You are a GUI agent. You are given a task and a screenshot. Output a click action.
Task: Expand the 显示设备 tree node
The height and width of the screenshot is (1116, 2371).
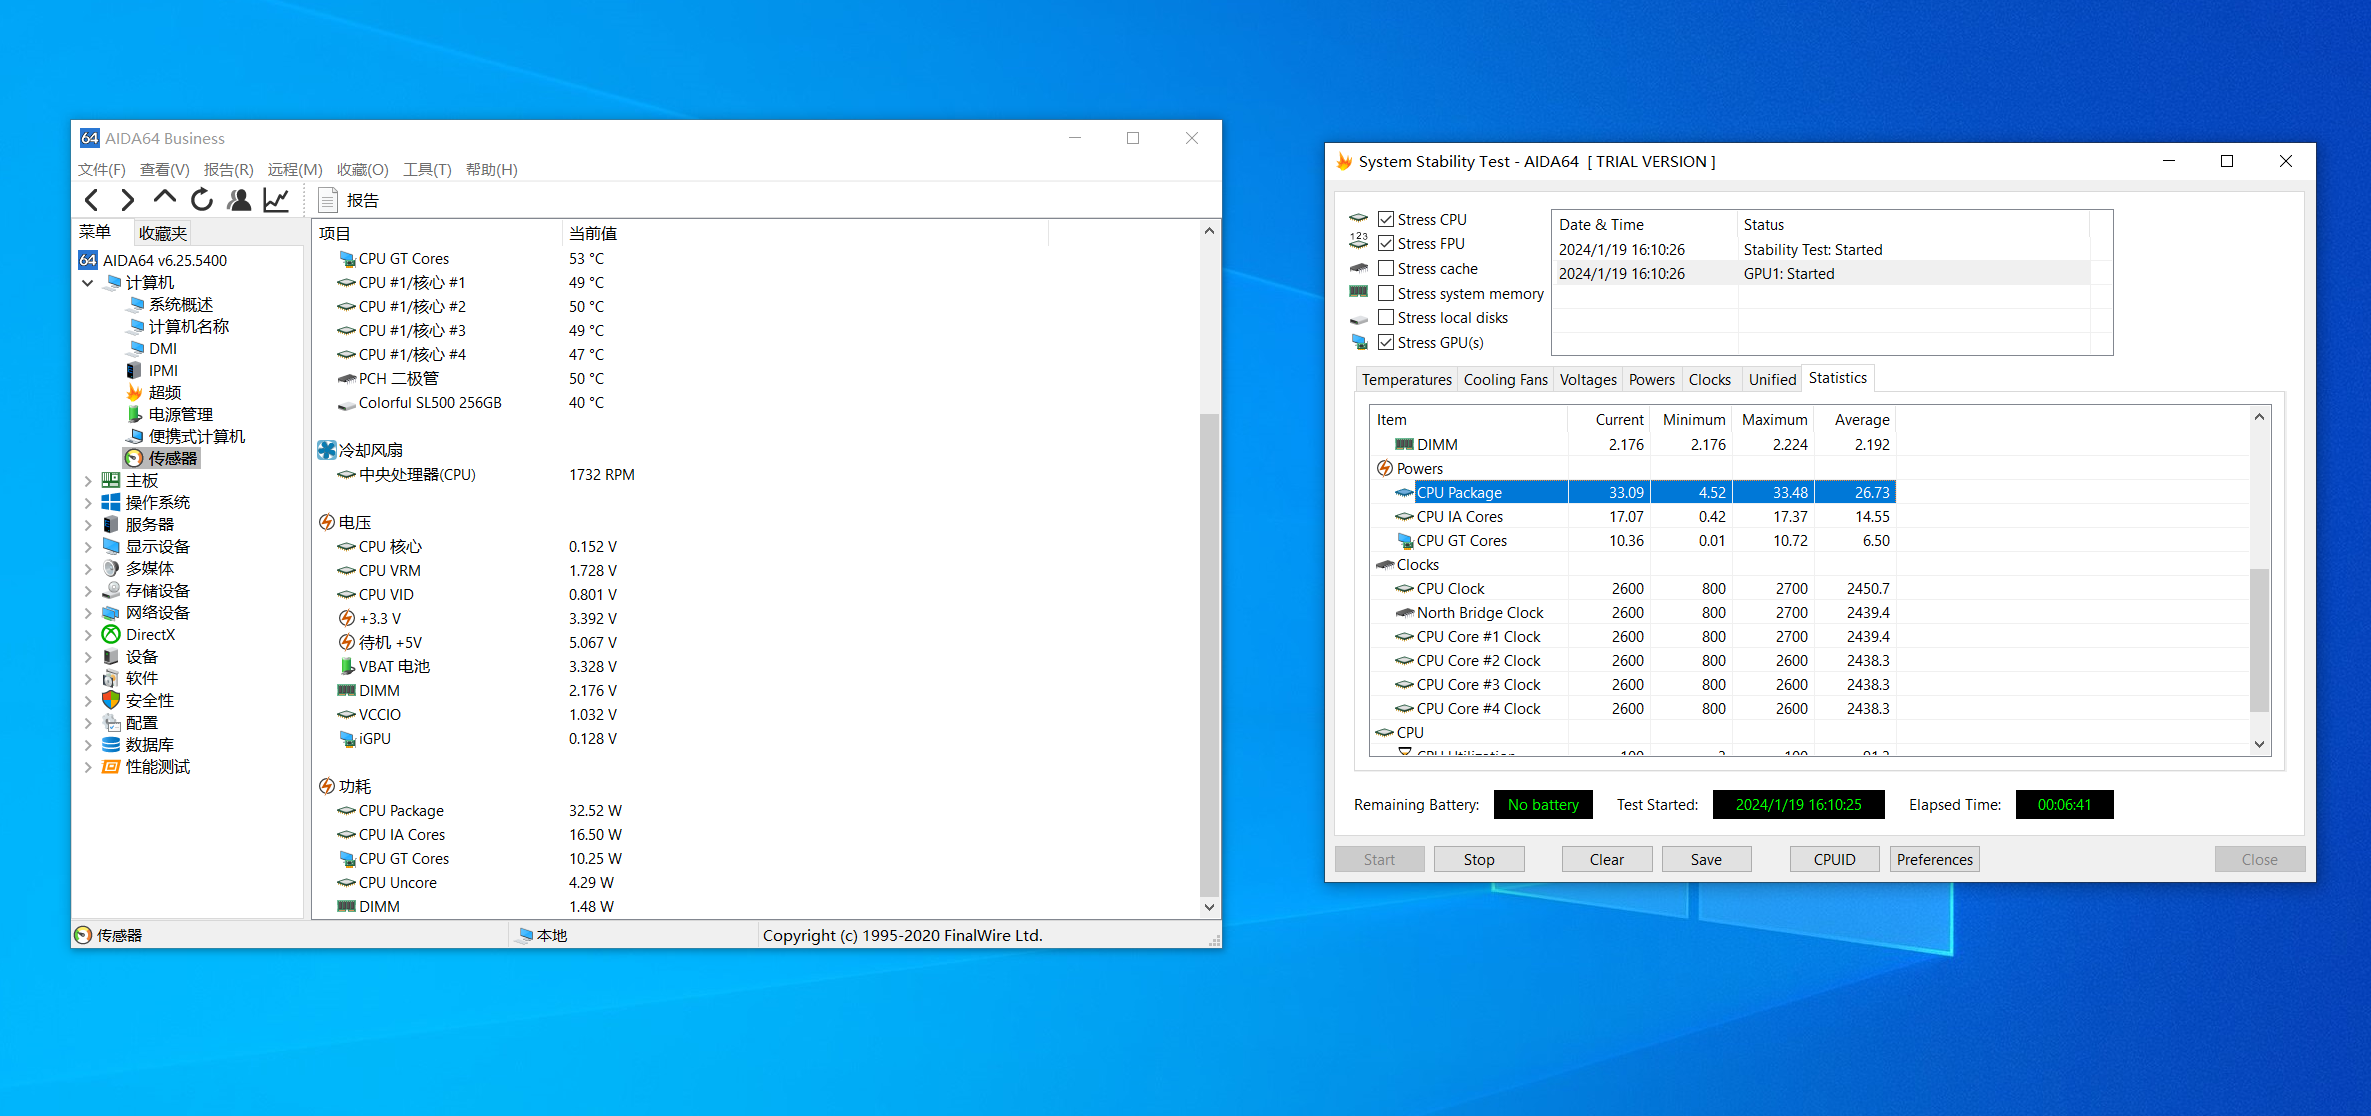pos(88,547)
